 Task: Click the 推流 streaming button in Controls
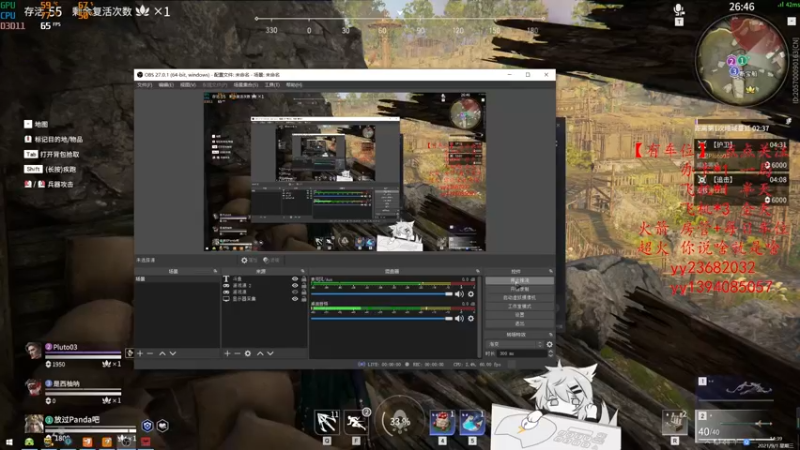click(x=519, y=281)
